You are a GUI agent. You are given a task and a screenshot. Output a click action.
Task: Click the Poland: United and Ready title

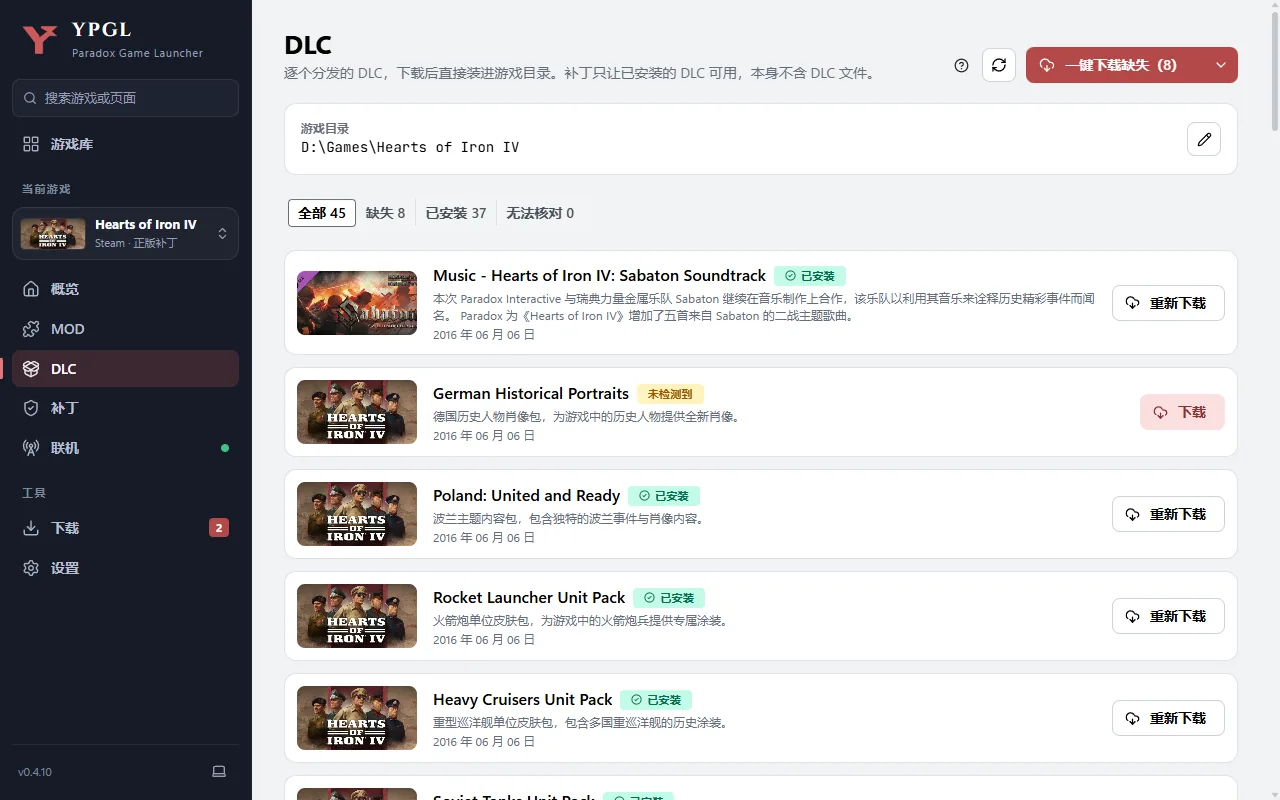pos(526,496)
